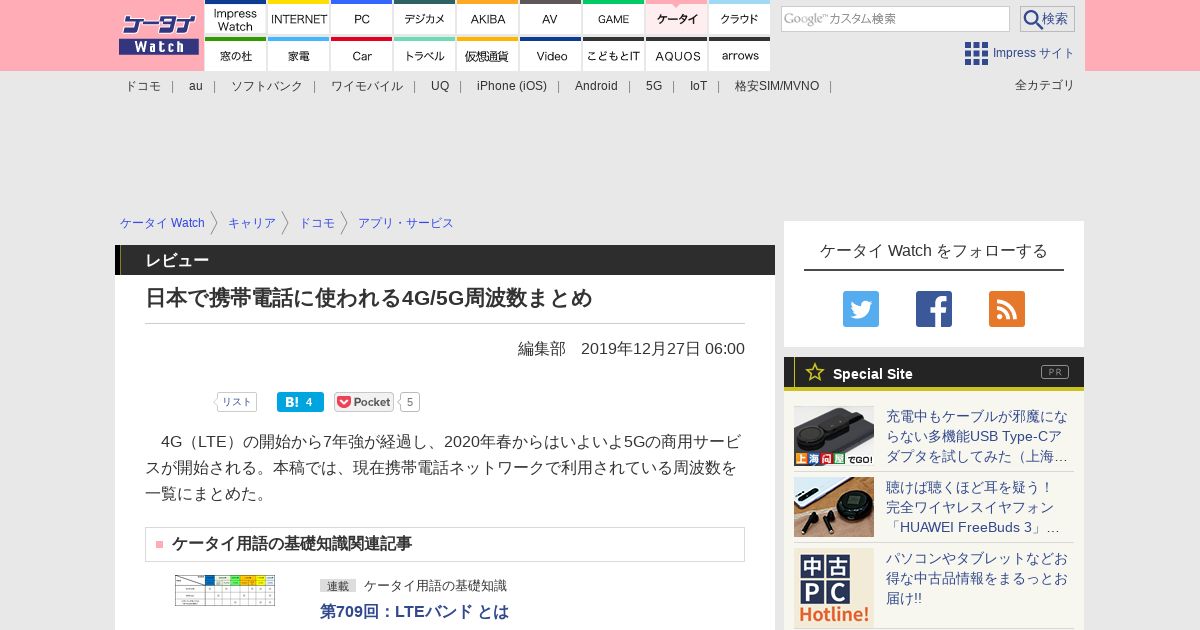This screenshot has height=630, width=1200.
Task: Click the 連載 label tag
Action: tap(338, 586)
